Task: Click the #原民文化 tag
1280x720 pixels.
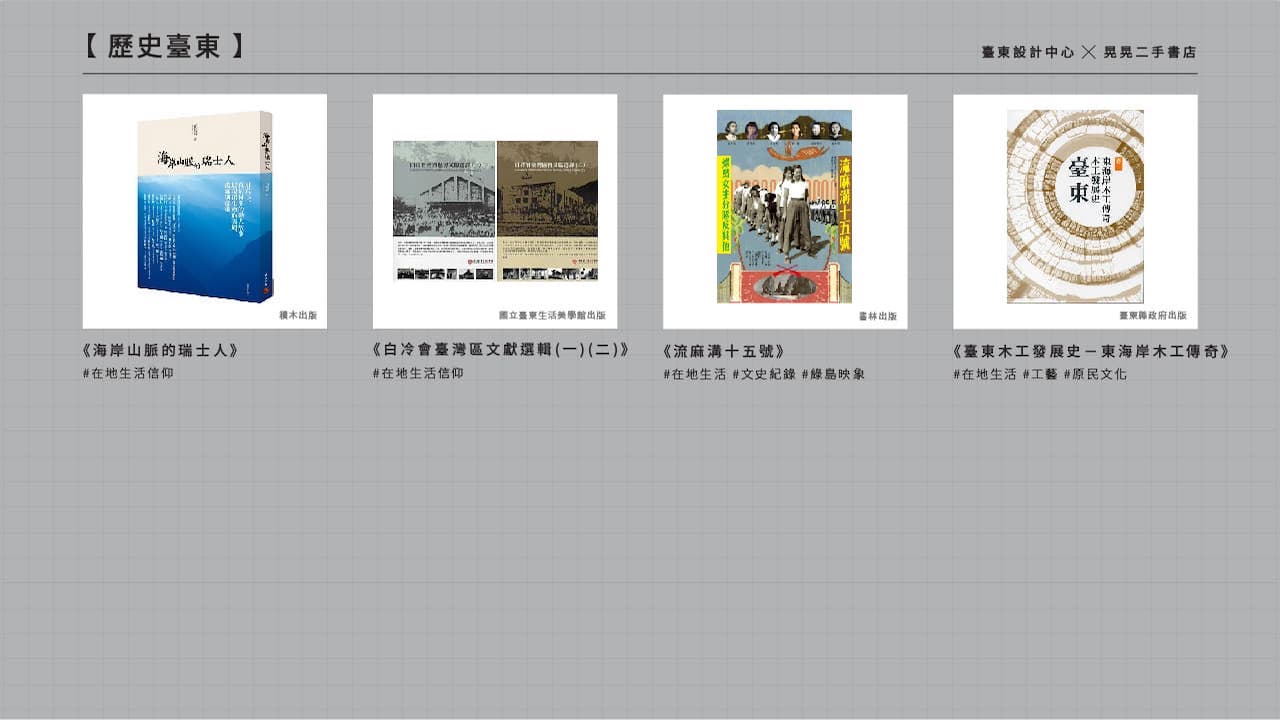Action: click(x=1095, y=374)
